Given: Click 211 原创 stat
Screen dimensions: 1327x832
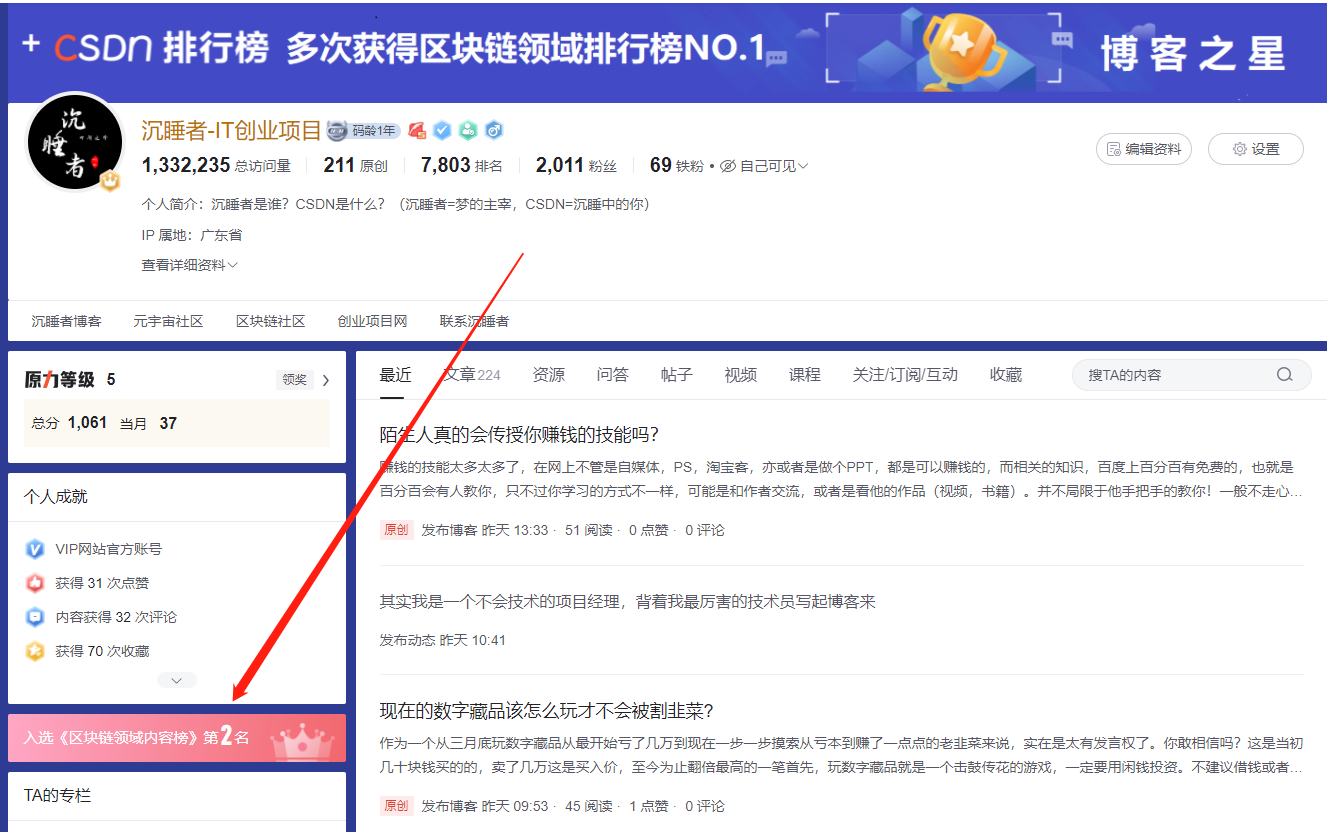Looking at the screenshot, I should coord(354,166).
